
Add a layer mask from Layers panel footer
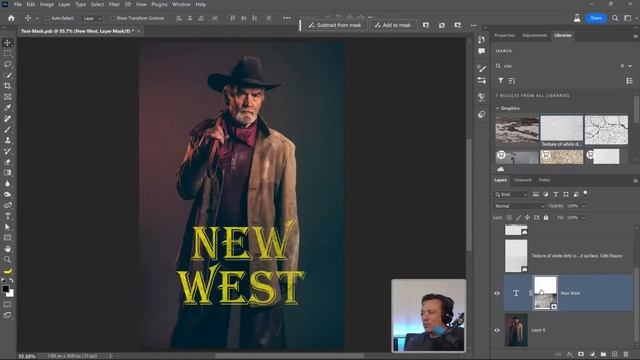click(581, 354)
